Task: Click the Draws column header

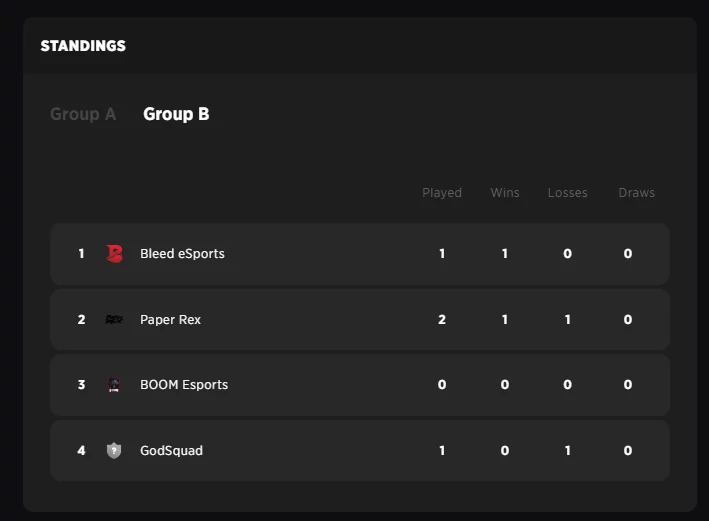Action: click(x=636, y=193)
